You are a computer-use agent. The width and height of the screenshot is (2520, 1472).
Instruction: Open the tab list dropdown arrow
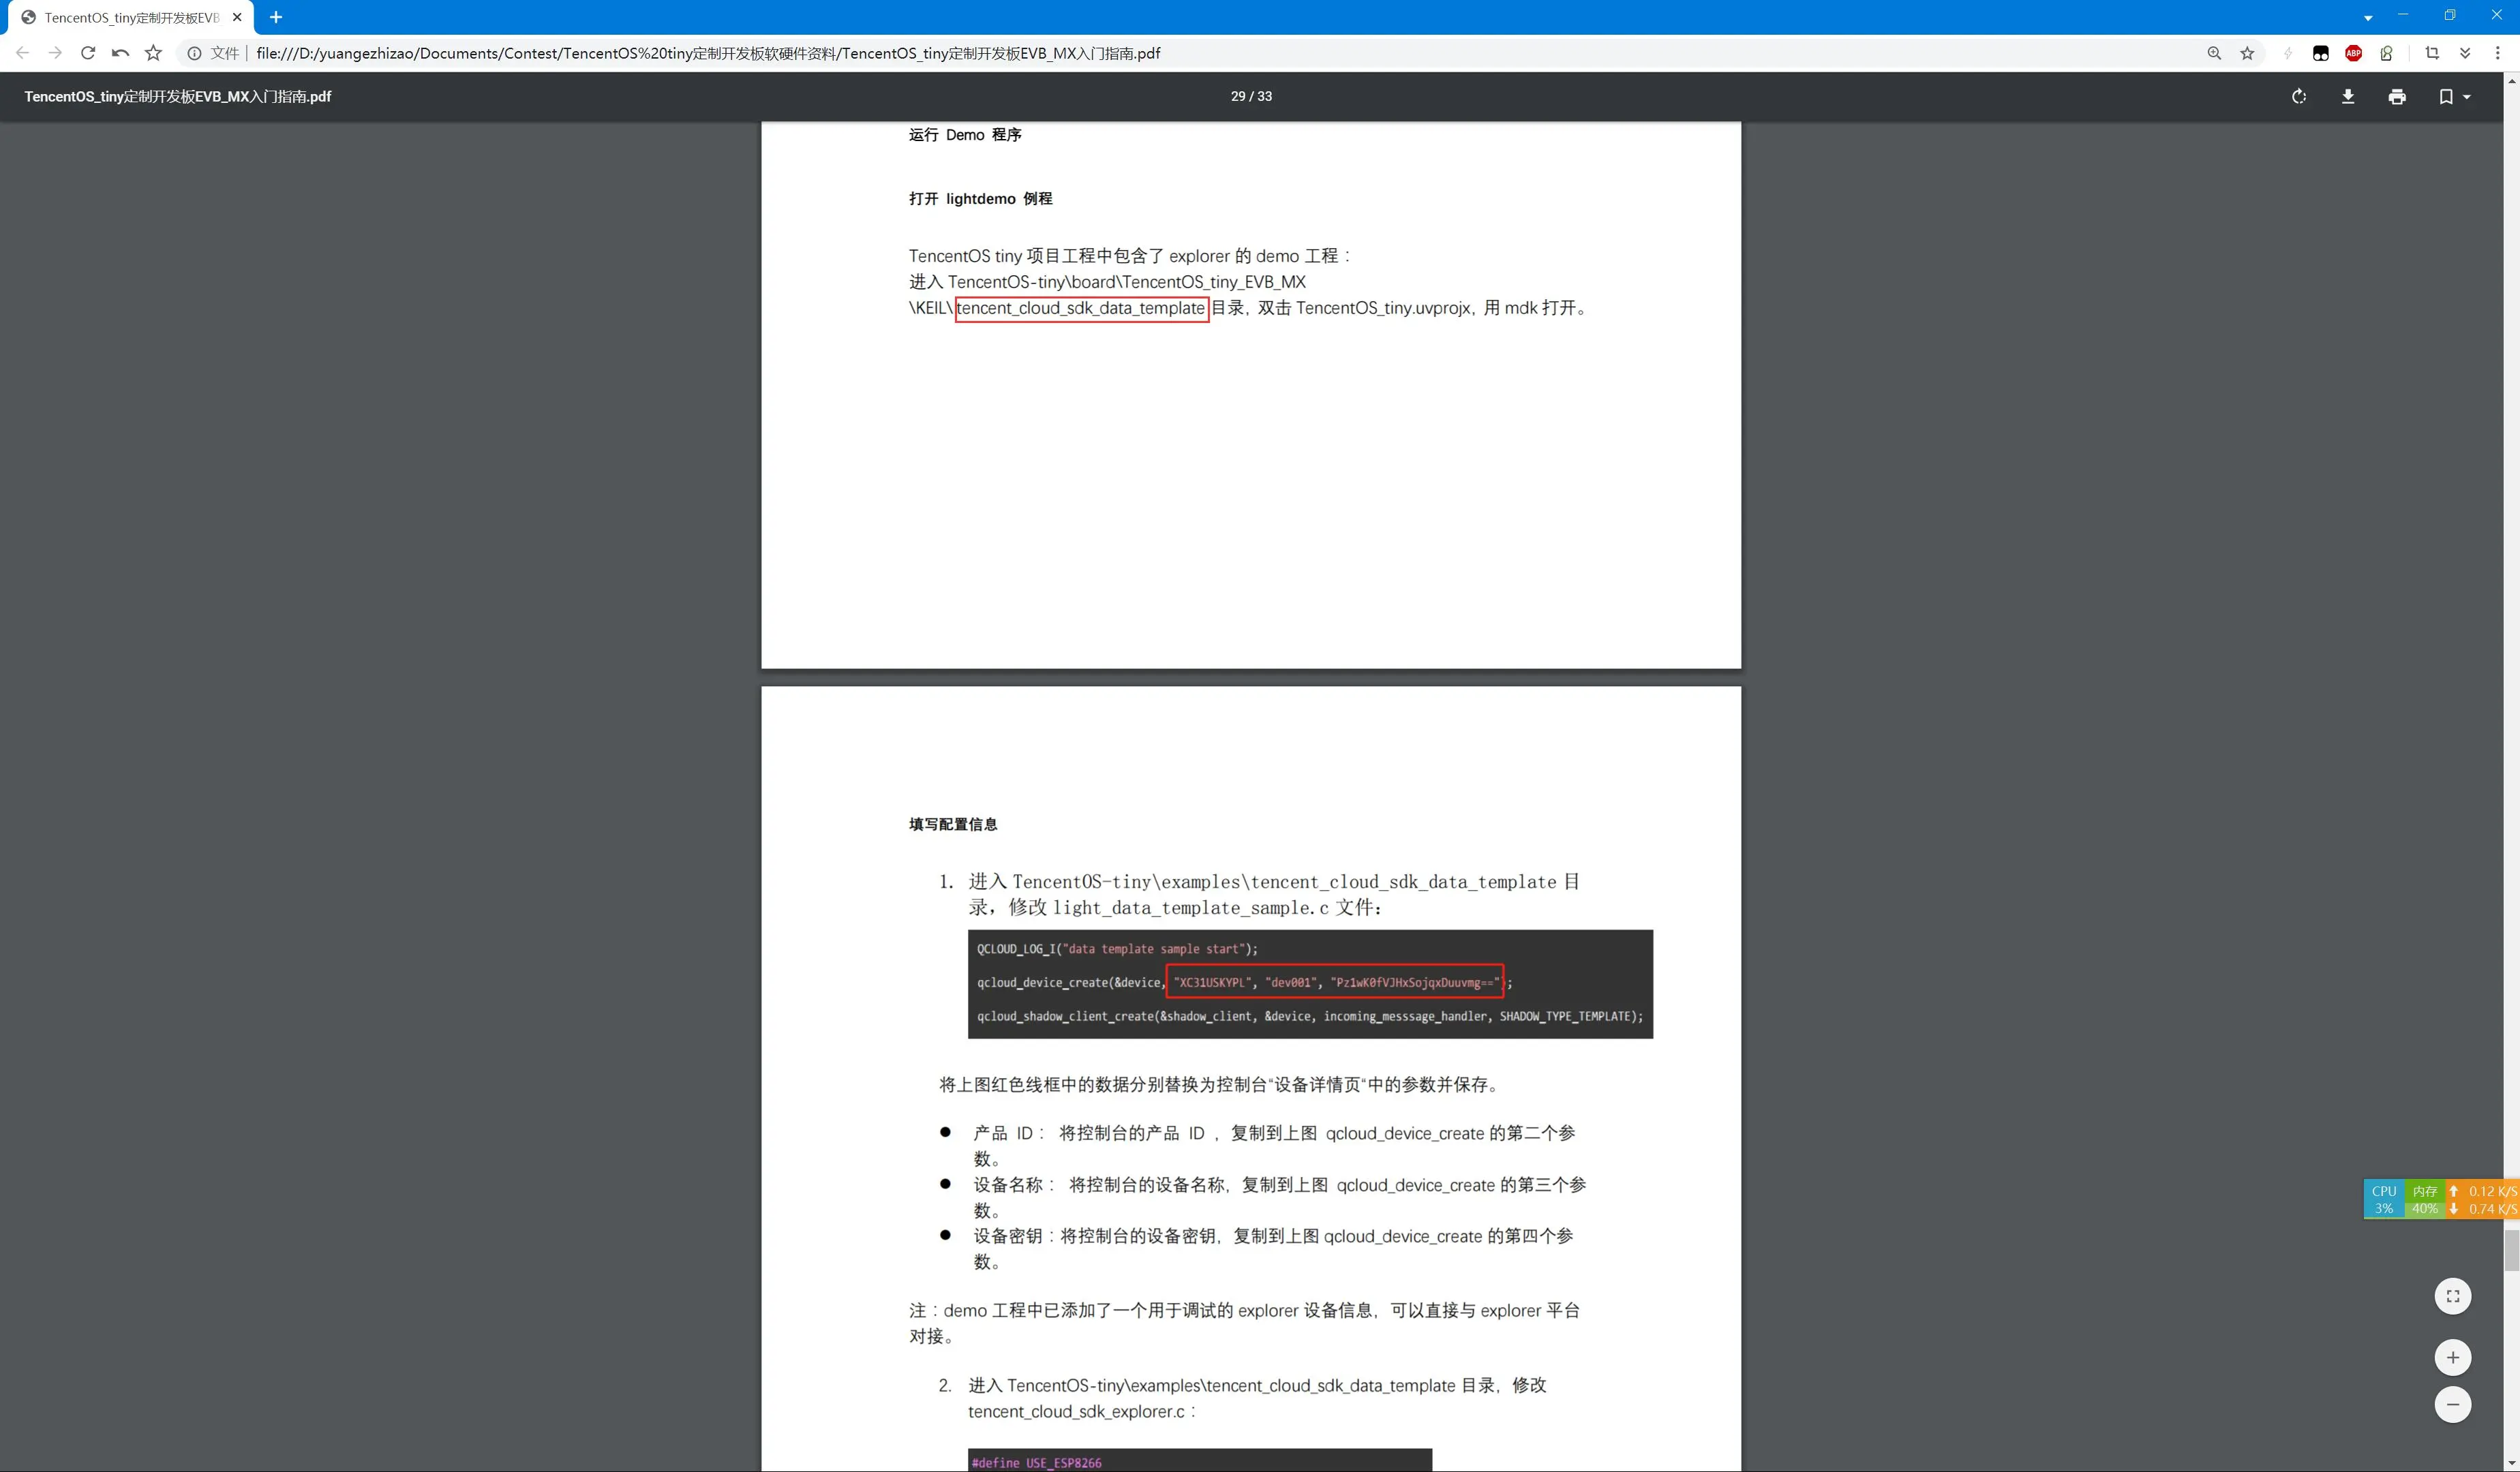tap(2368, 17)
